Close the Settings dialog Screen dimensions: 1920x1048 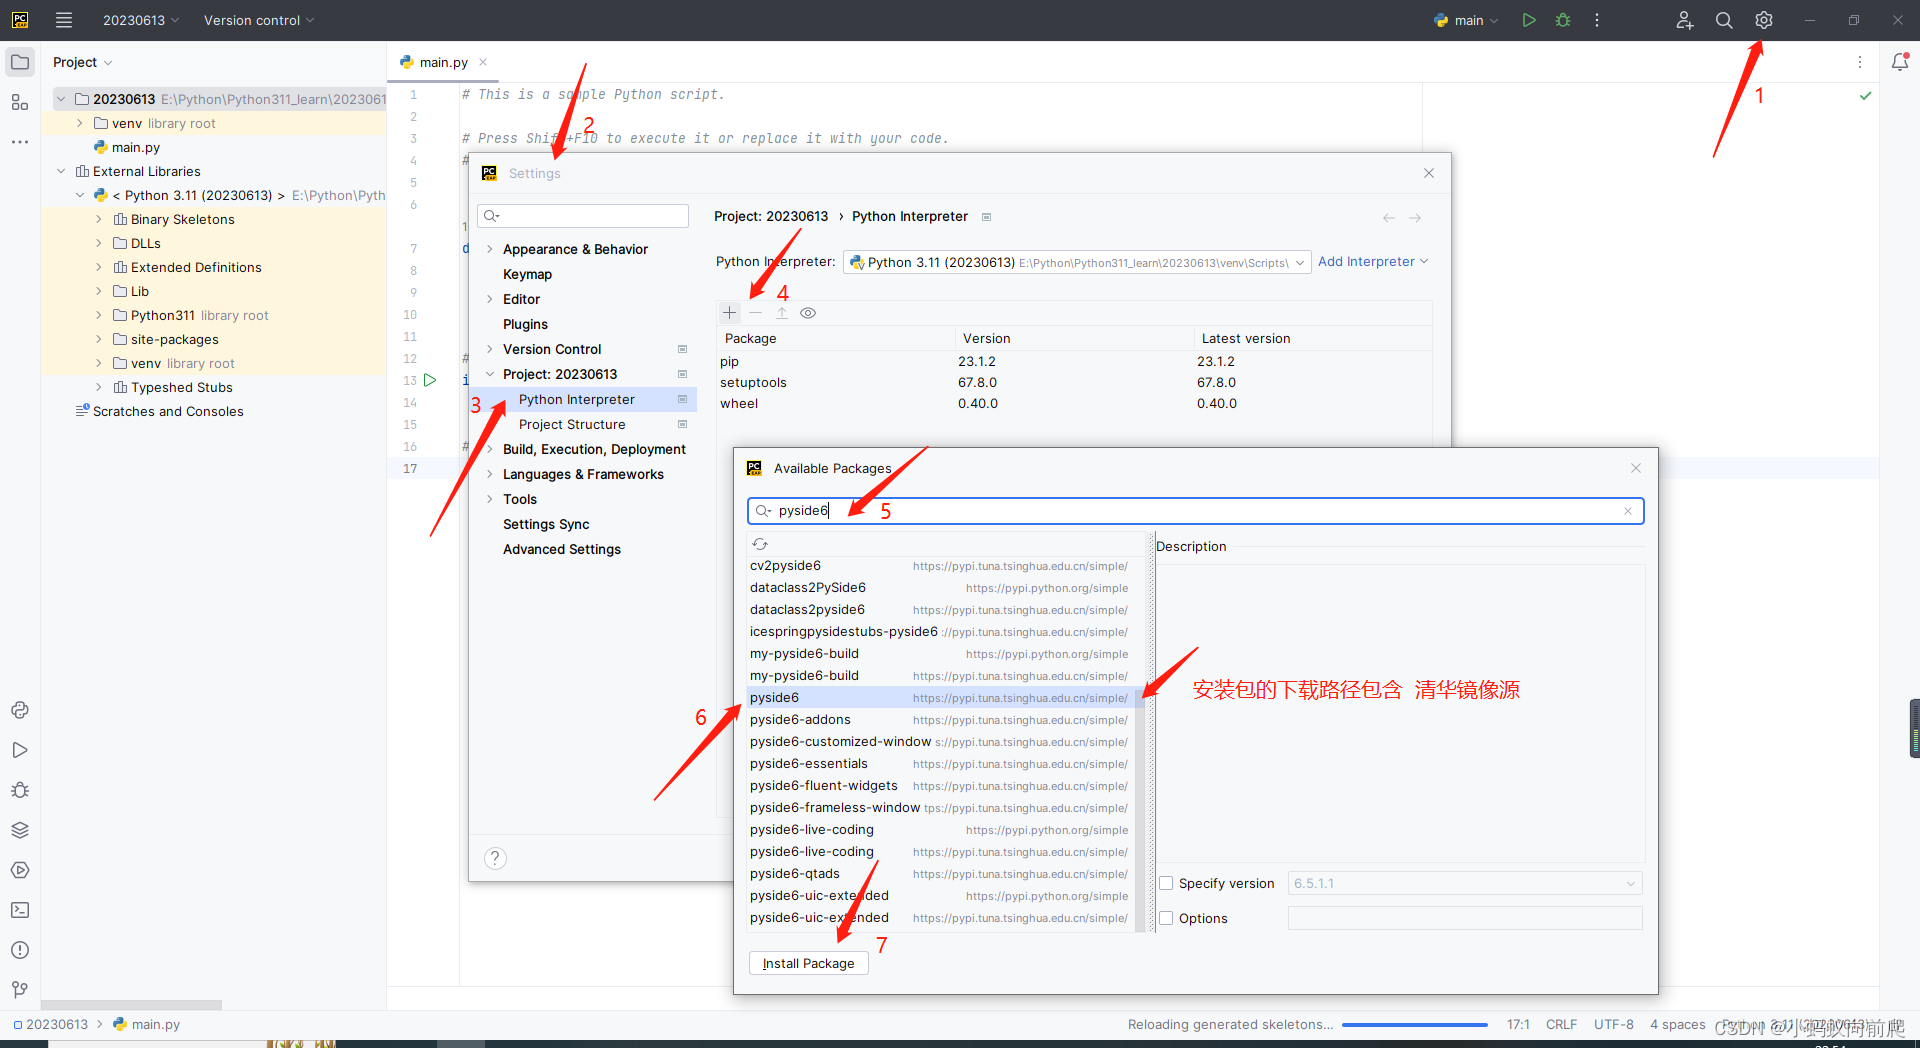point(1429,173)
